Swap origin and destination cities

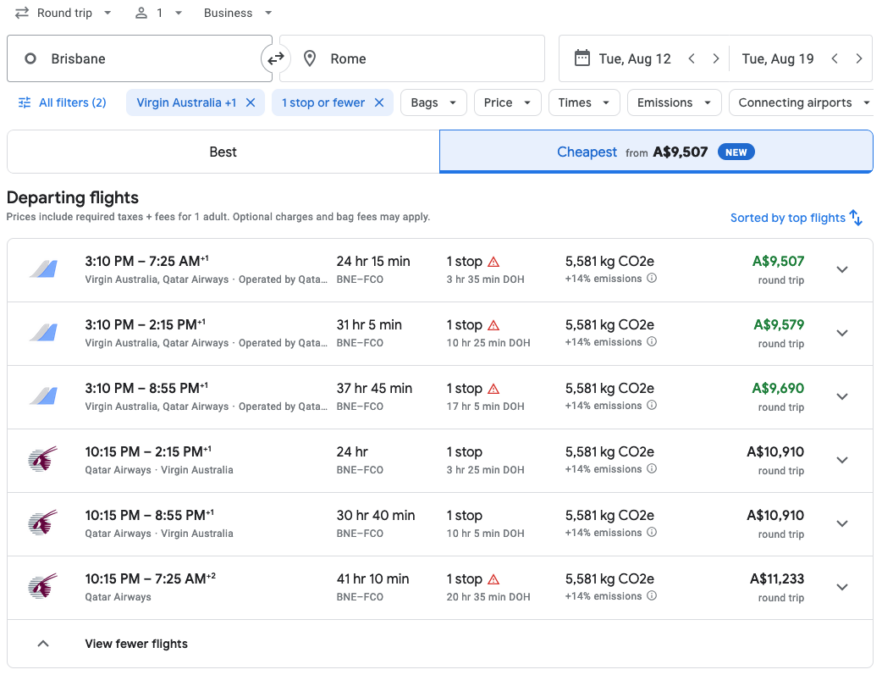tap(276, 58)
